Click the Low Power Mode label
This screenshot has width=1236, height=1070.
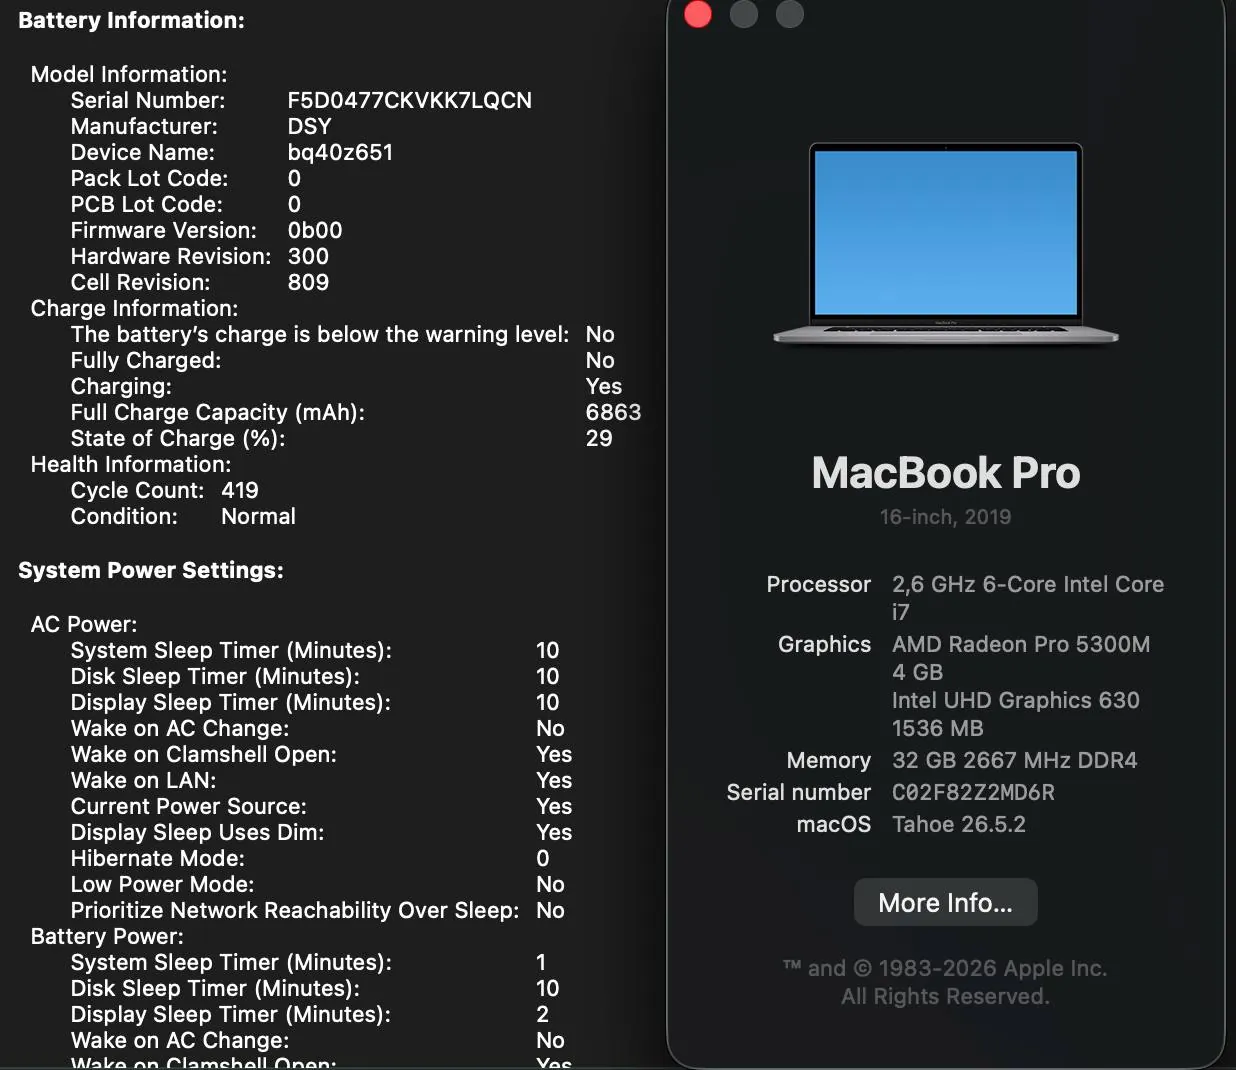(x=162, y=884)
